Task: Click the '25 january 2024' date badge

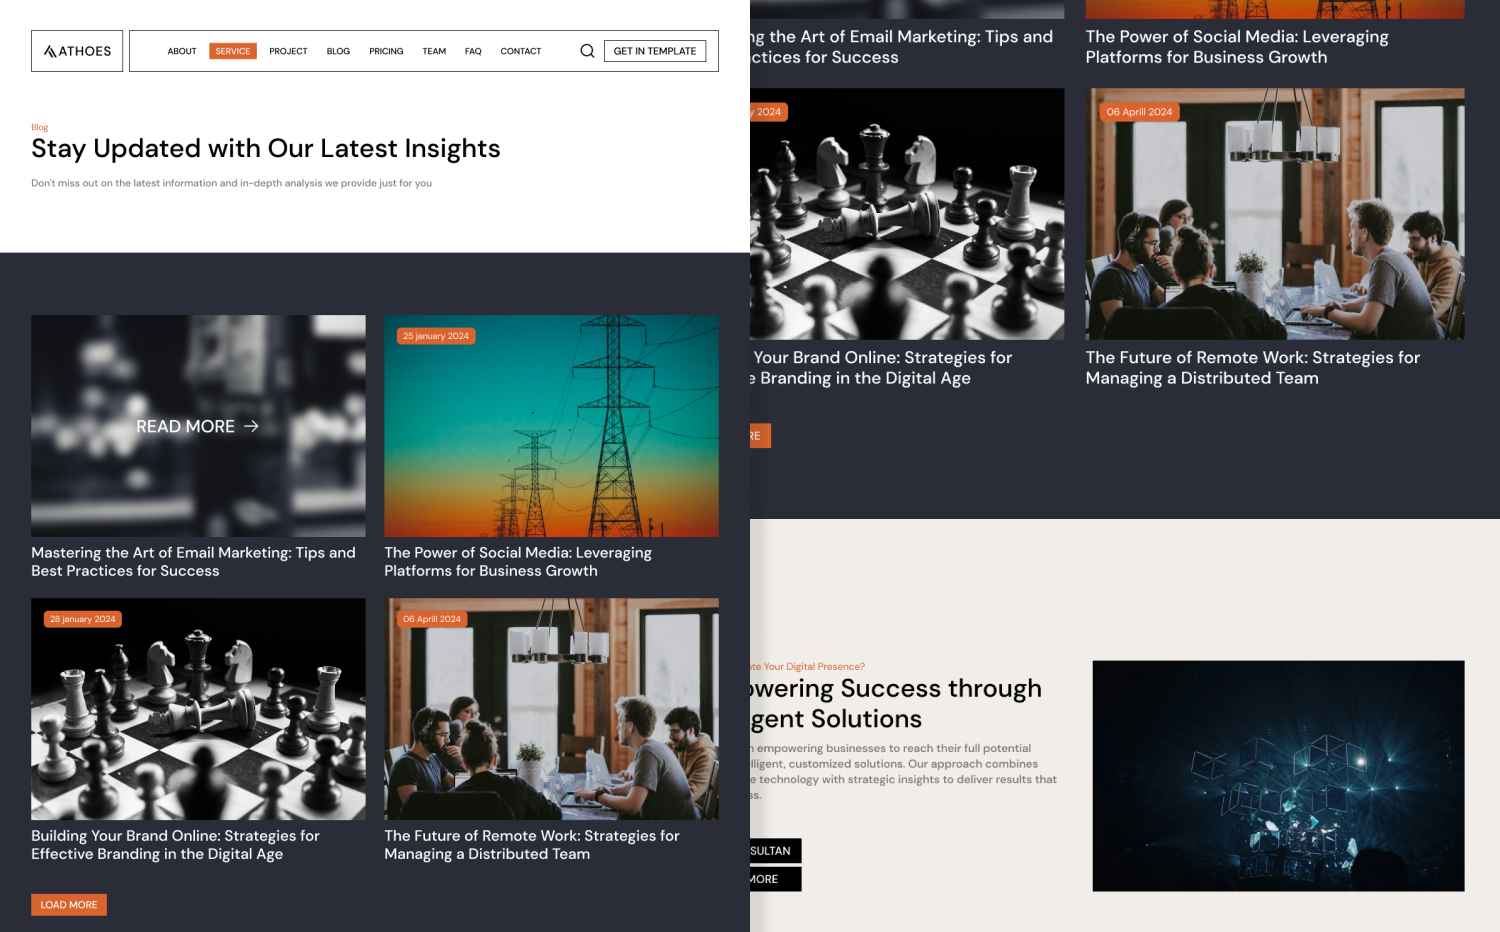Action: tap(436, 336)
